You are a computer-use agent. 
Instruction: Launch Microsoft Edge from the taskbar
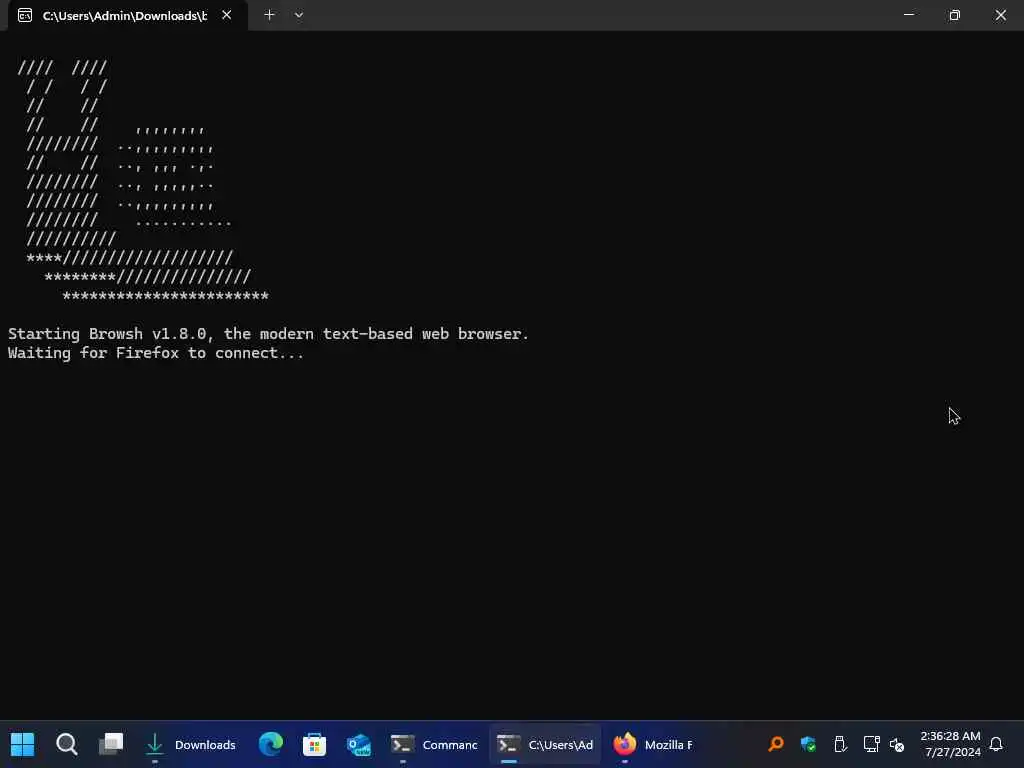click(x=270, y=744)
